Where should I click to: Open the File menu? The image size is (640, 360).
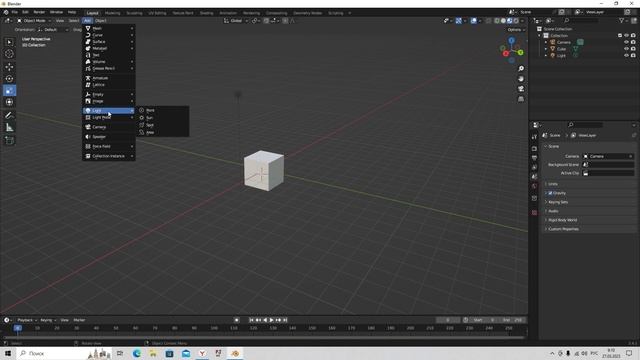(15, 13)
